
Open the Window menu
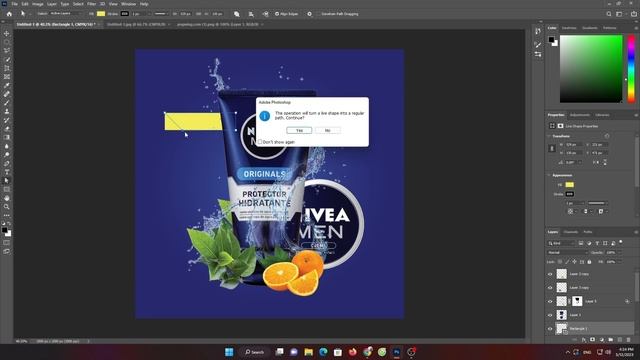click(128, 4)
